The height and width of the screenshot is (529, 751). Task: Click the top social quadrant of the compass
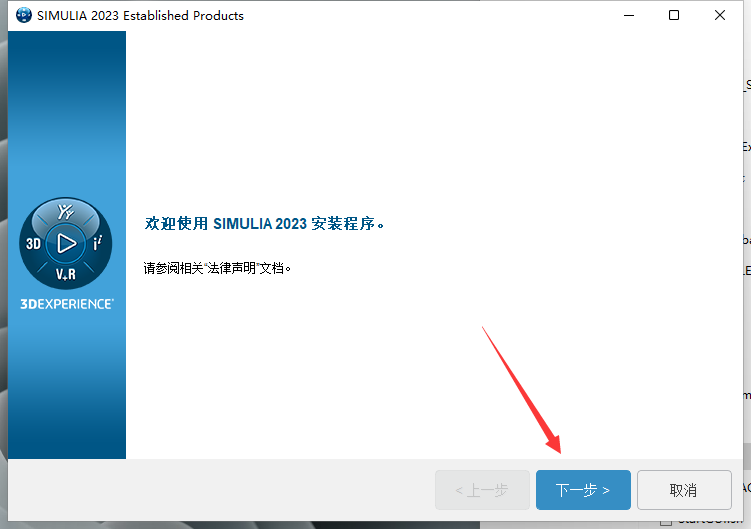click(66, 211)
